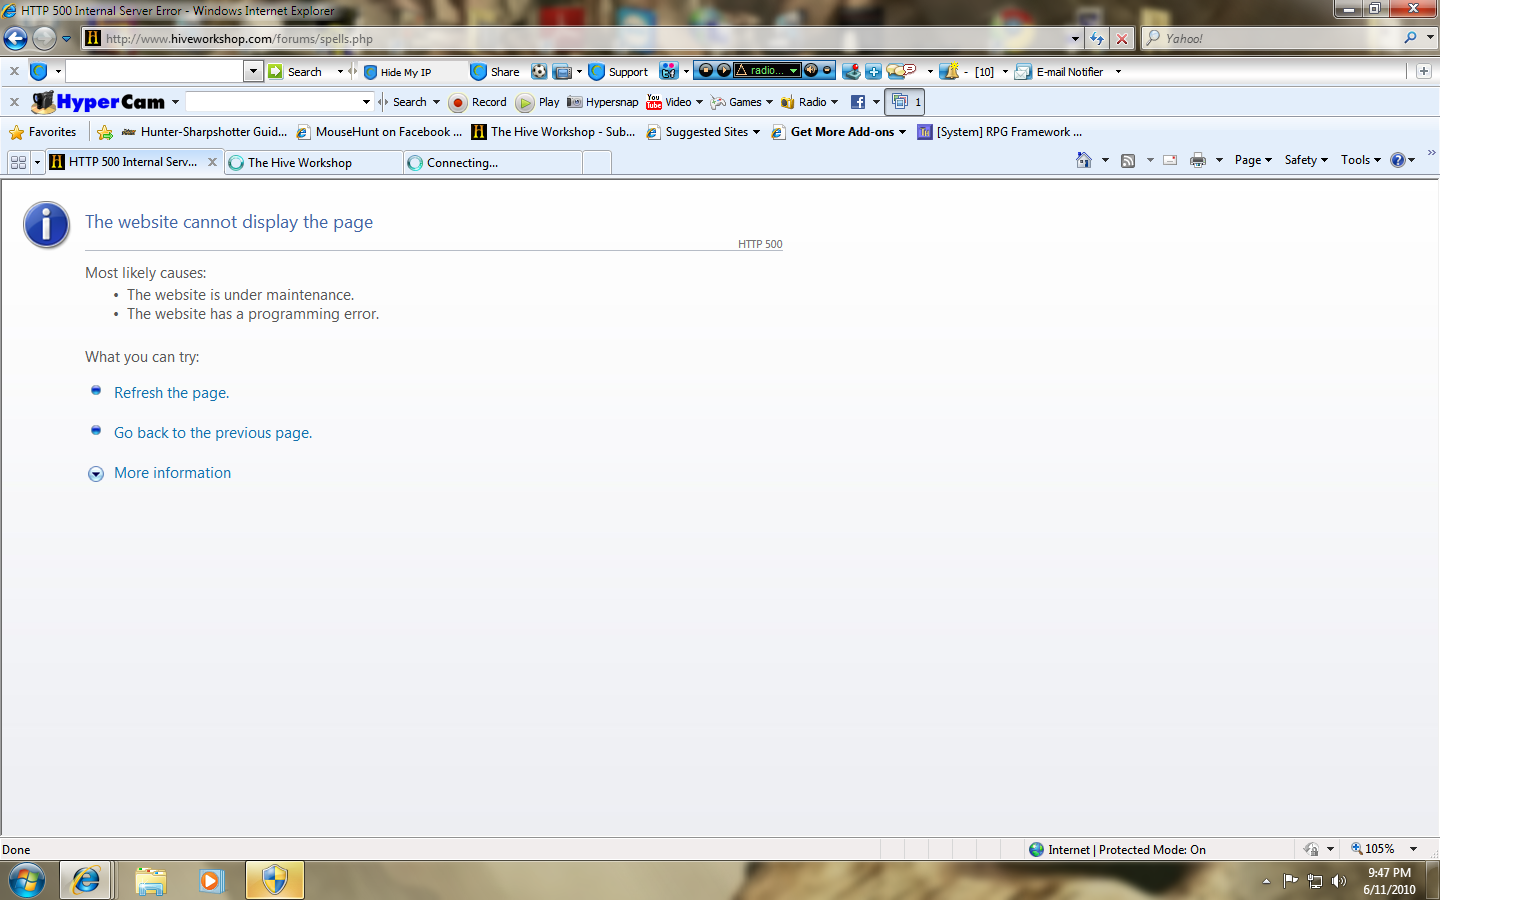Click the Hide My IP button
This screenshot has height=900, width=1518.
click(x=397, y=72)
